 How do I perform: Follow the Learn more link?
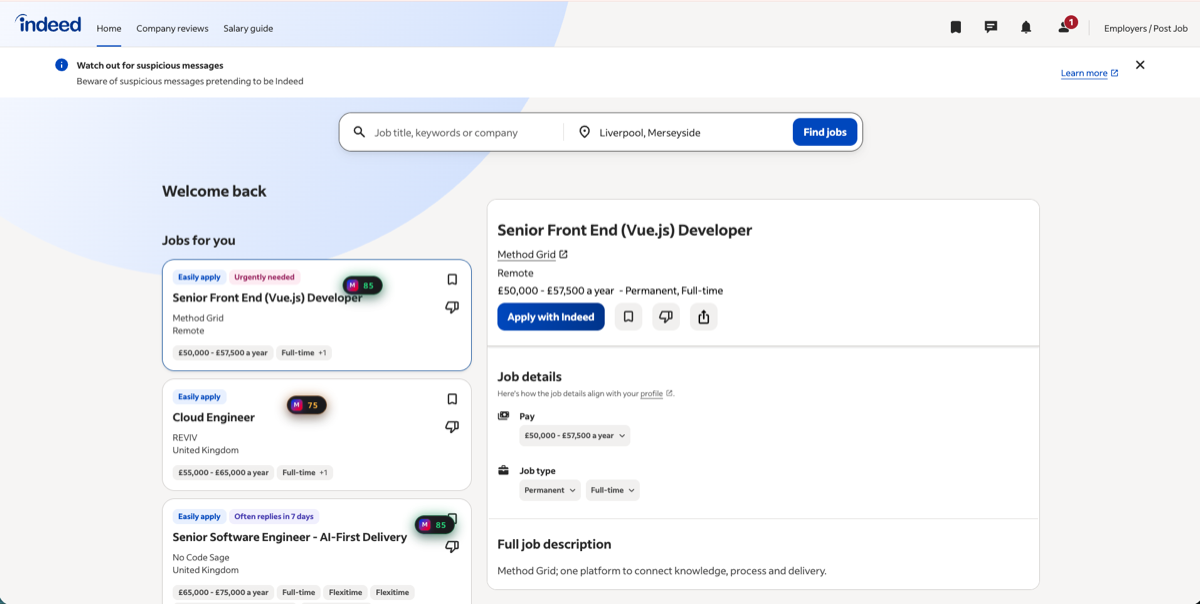1090,73
